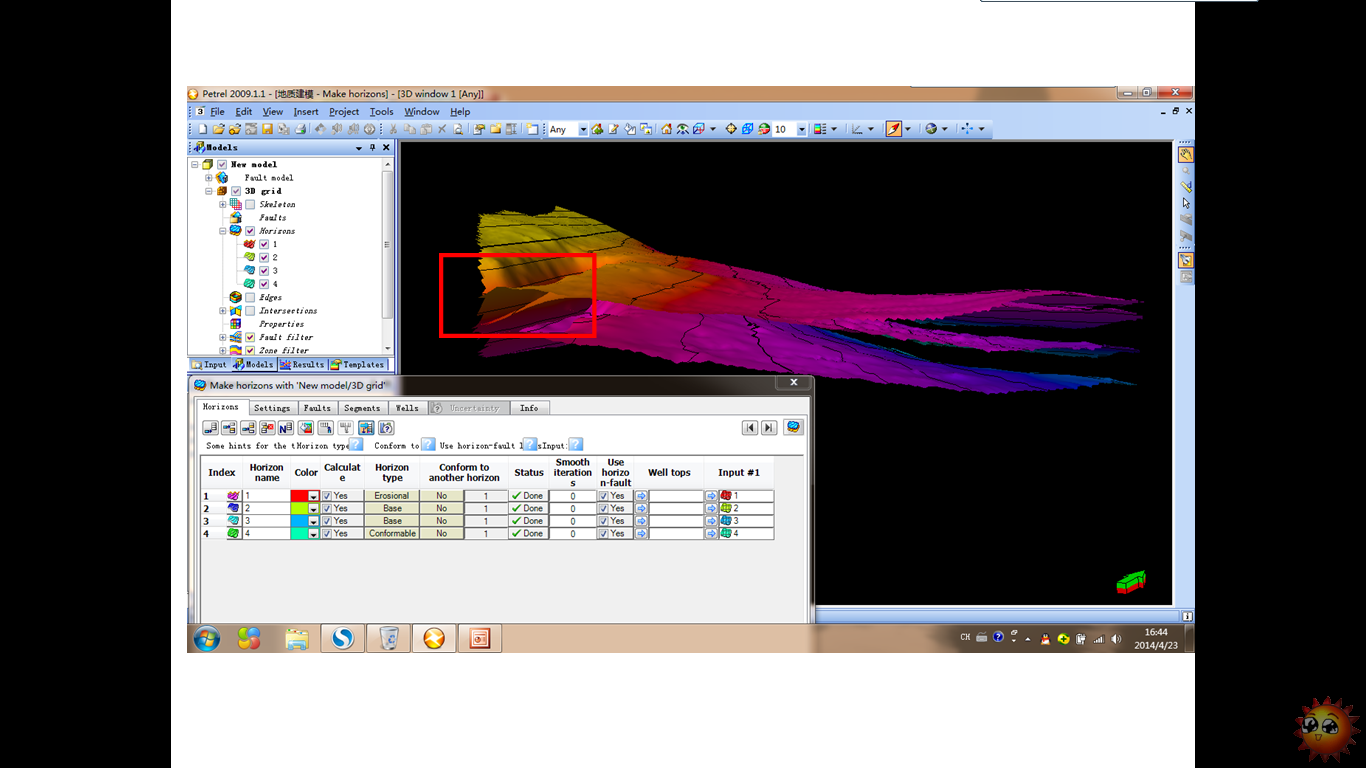
Task: Click the No conform button in row 2
Action: tap(441, 509)
